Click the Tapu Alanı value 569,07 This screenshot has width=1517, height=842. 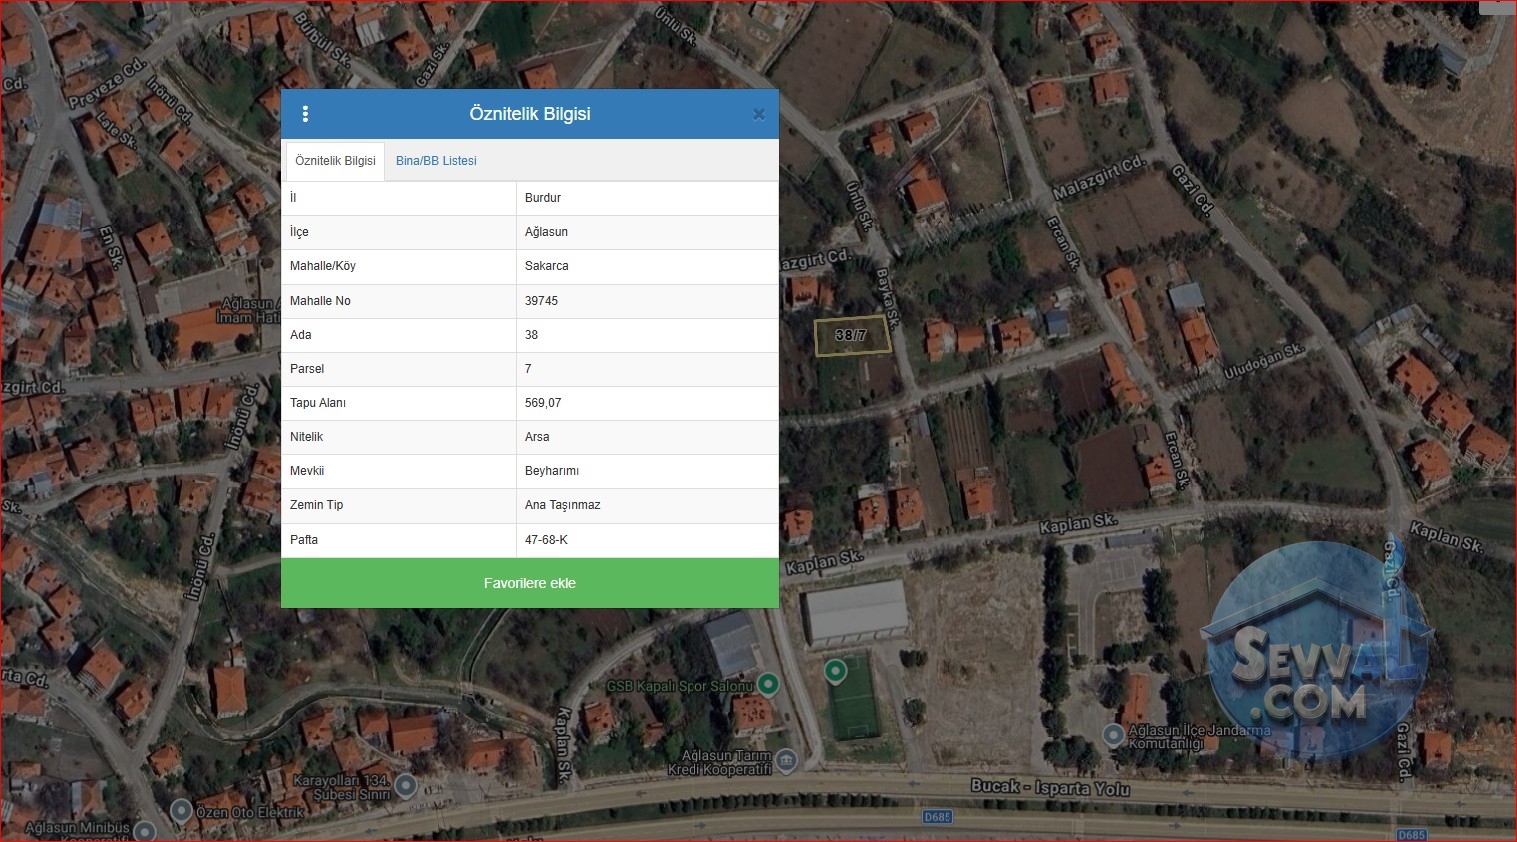(543, 403)
